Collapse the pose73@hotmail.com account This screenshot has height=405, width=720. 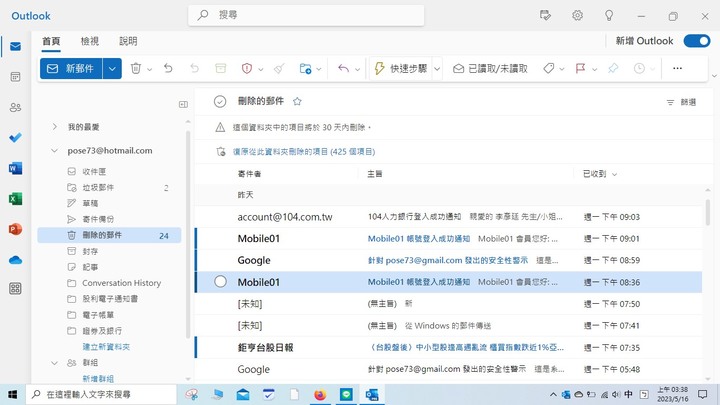coord(55,151)
